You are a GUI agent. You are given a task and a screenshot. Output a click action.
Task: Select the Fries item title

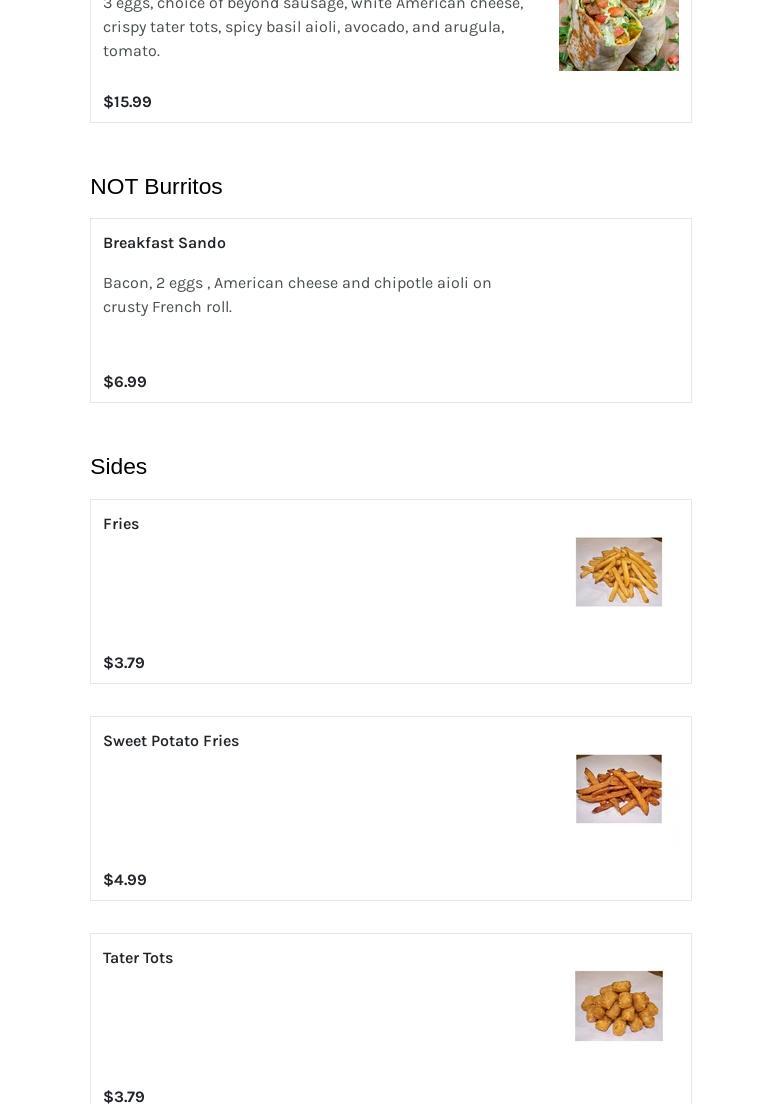coord(121,524)
